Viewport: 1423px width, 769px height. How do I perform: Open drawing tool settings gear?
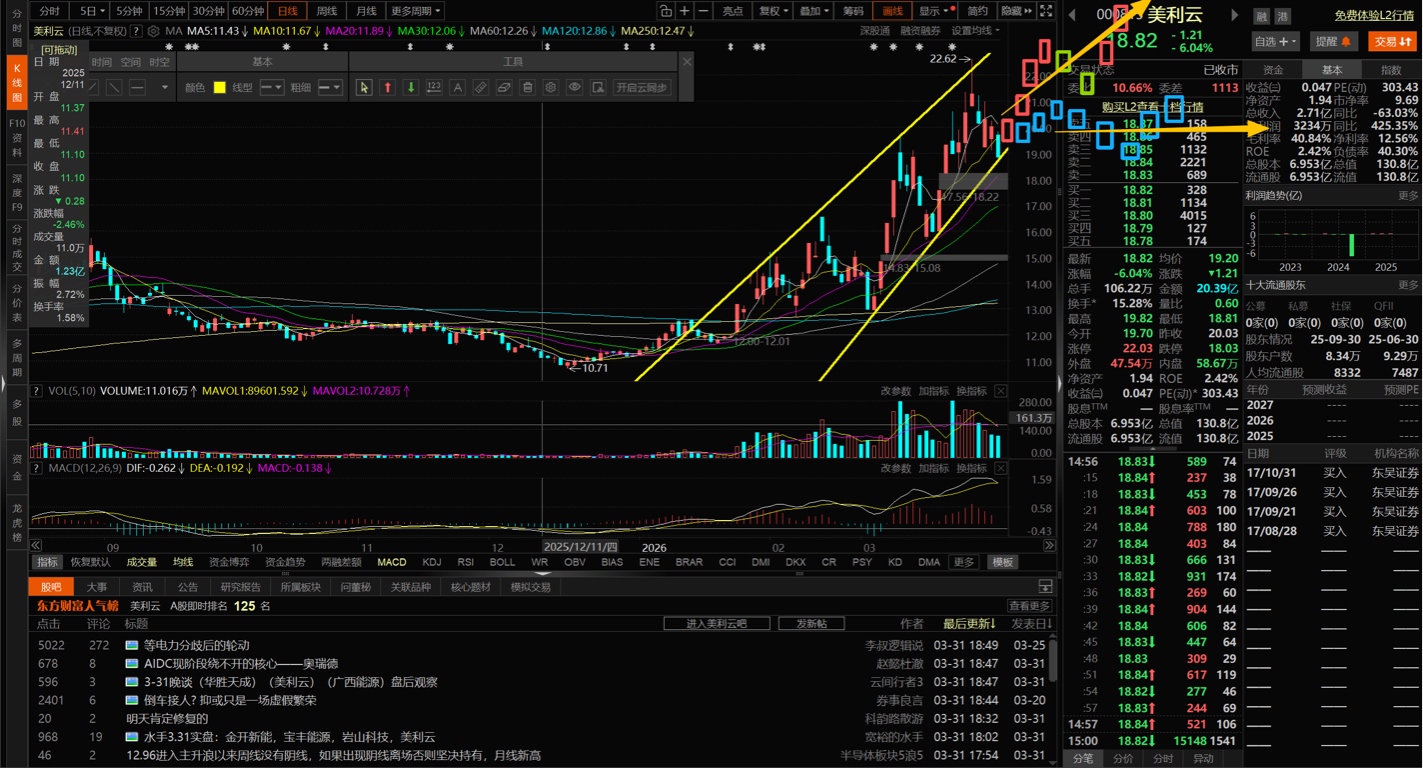coord(551,88)
